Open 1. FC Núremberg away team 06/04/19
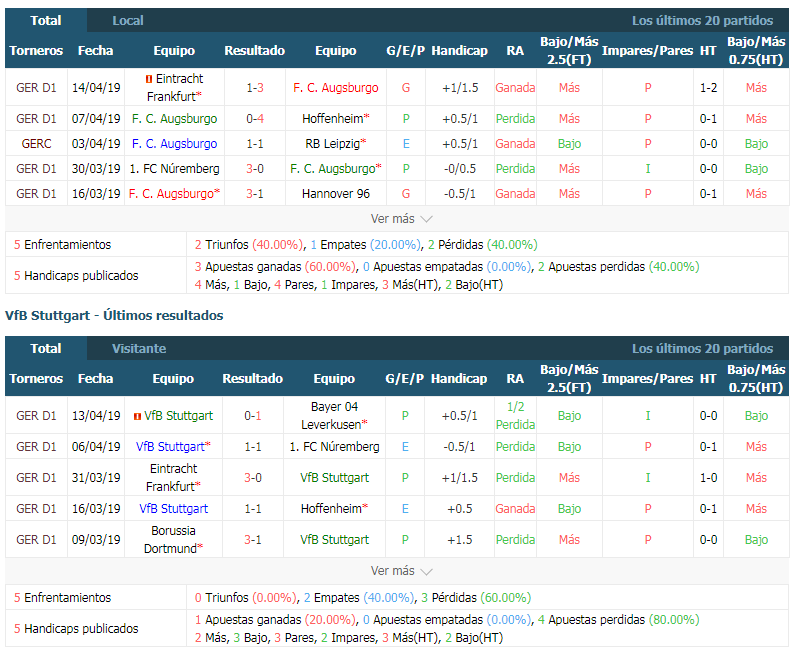The height and width of the screenshot is (648, 791). click(x=334, y=447)
